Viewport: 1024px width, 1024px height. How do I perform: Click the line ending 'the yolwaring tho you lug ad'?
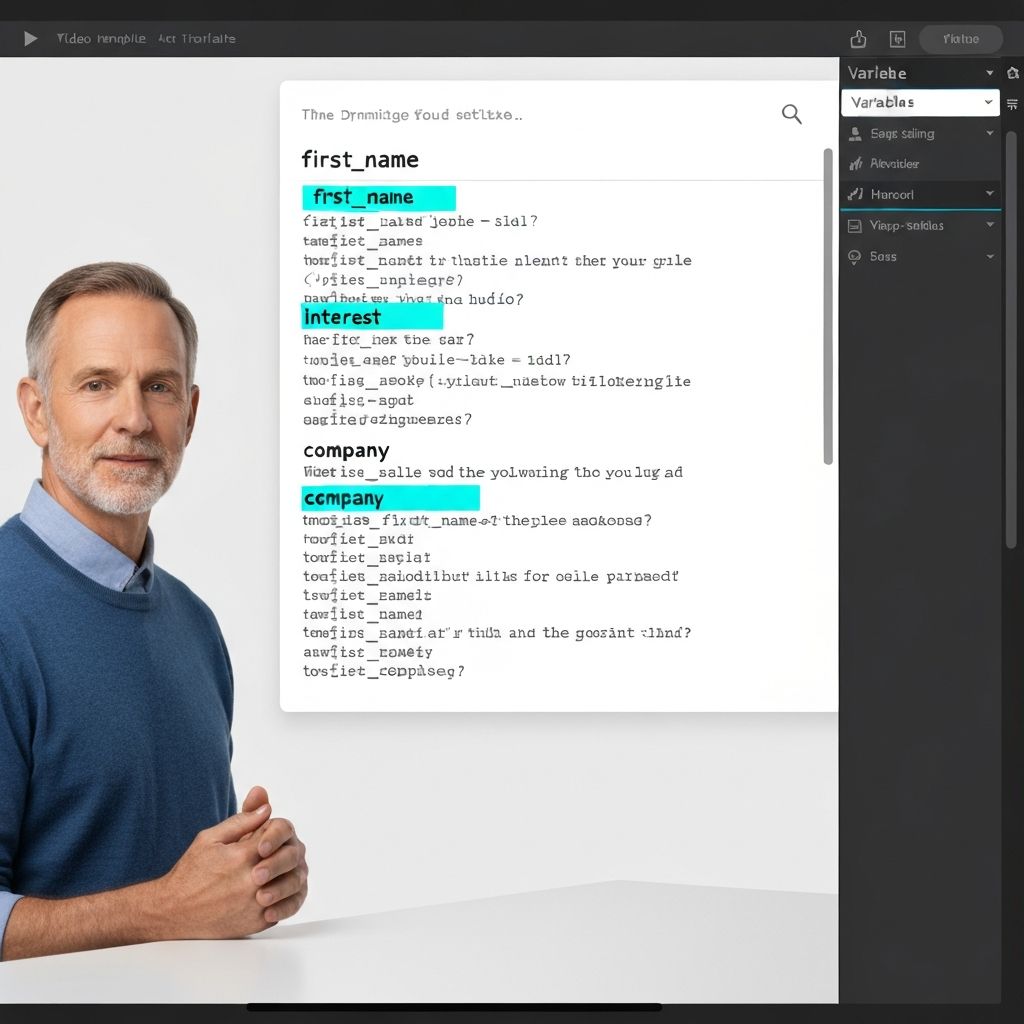click(493, 472)
